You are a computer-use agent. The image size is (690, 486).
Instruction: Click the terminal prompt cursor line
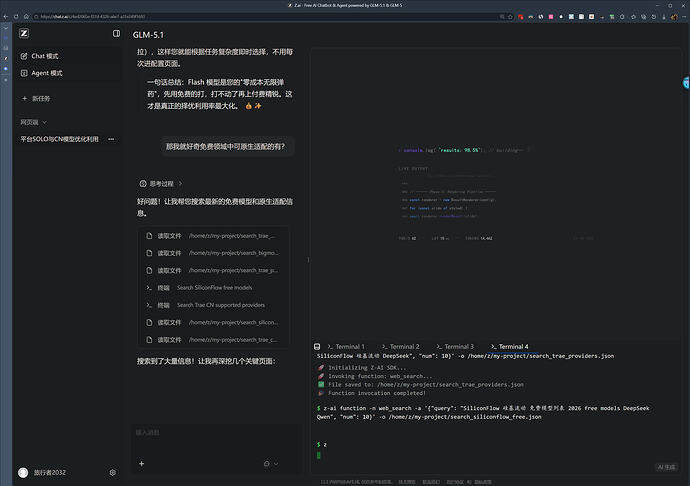(x=319, y=455)
